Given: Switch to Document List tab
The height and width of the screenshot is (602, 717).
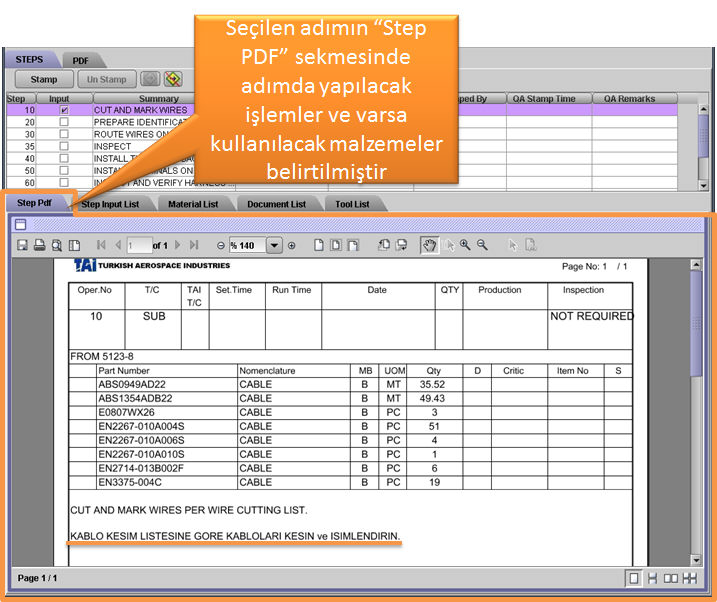Looking at the screenshot, I should [x=277, y=204].
